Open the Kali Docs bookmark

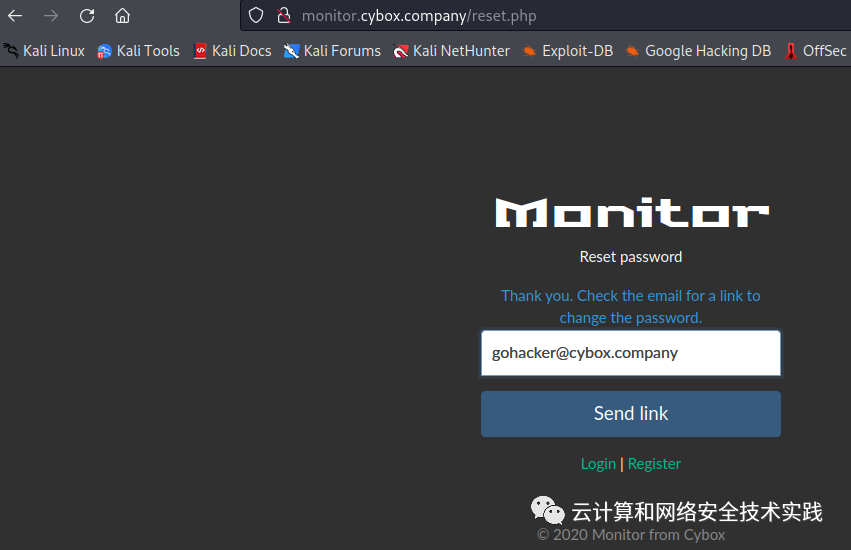(232, 51)
